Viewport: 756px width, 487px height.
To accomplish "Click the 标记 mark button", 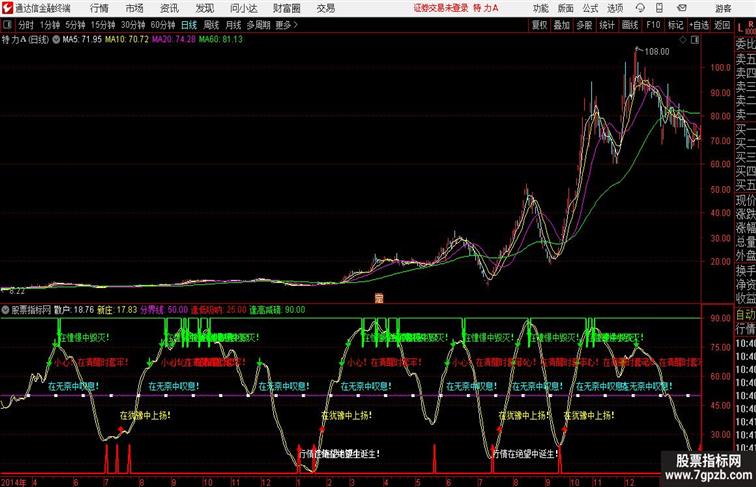I will point(675,25).
